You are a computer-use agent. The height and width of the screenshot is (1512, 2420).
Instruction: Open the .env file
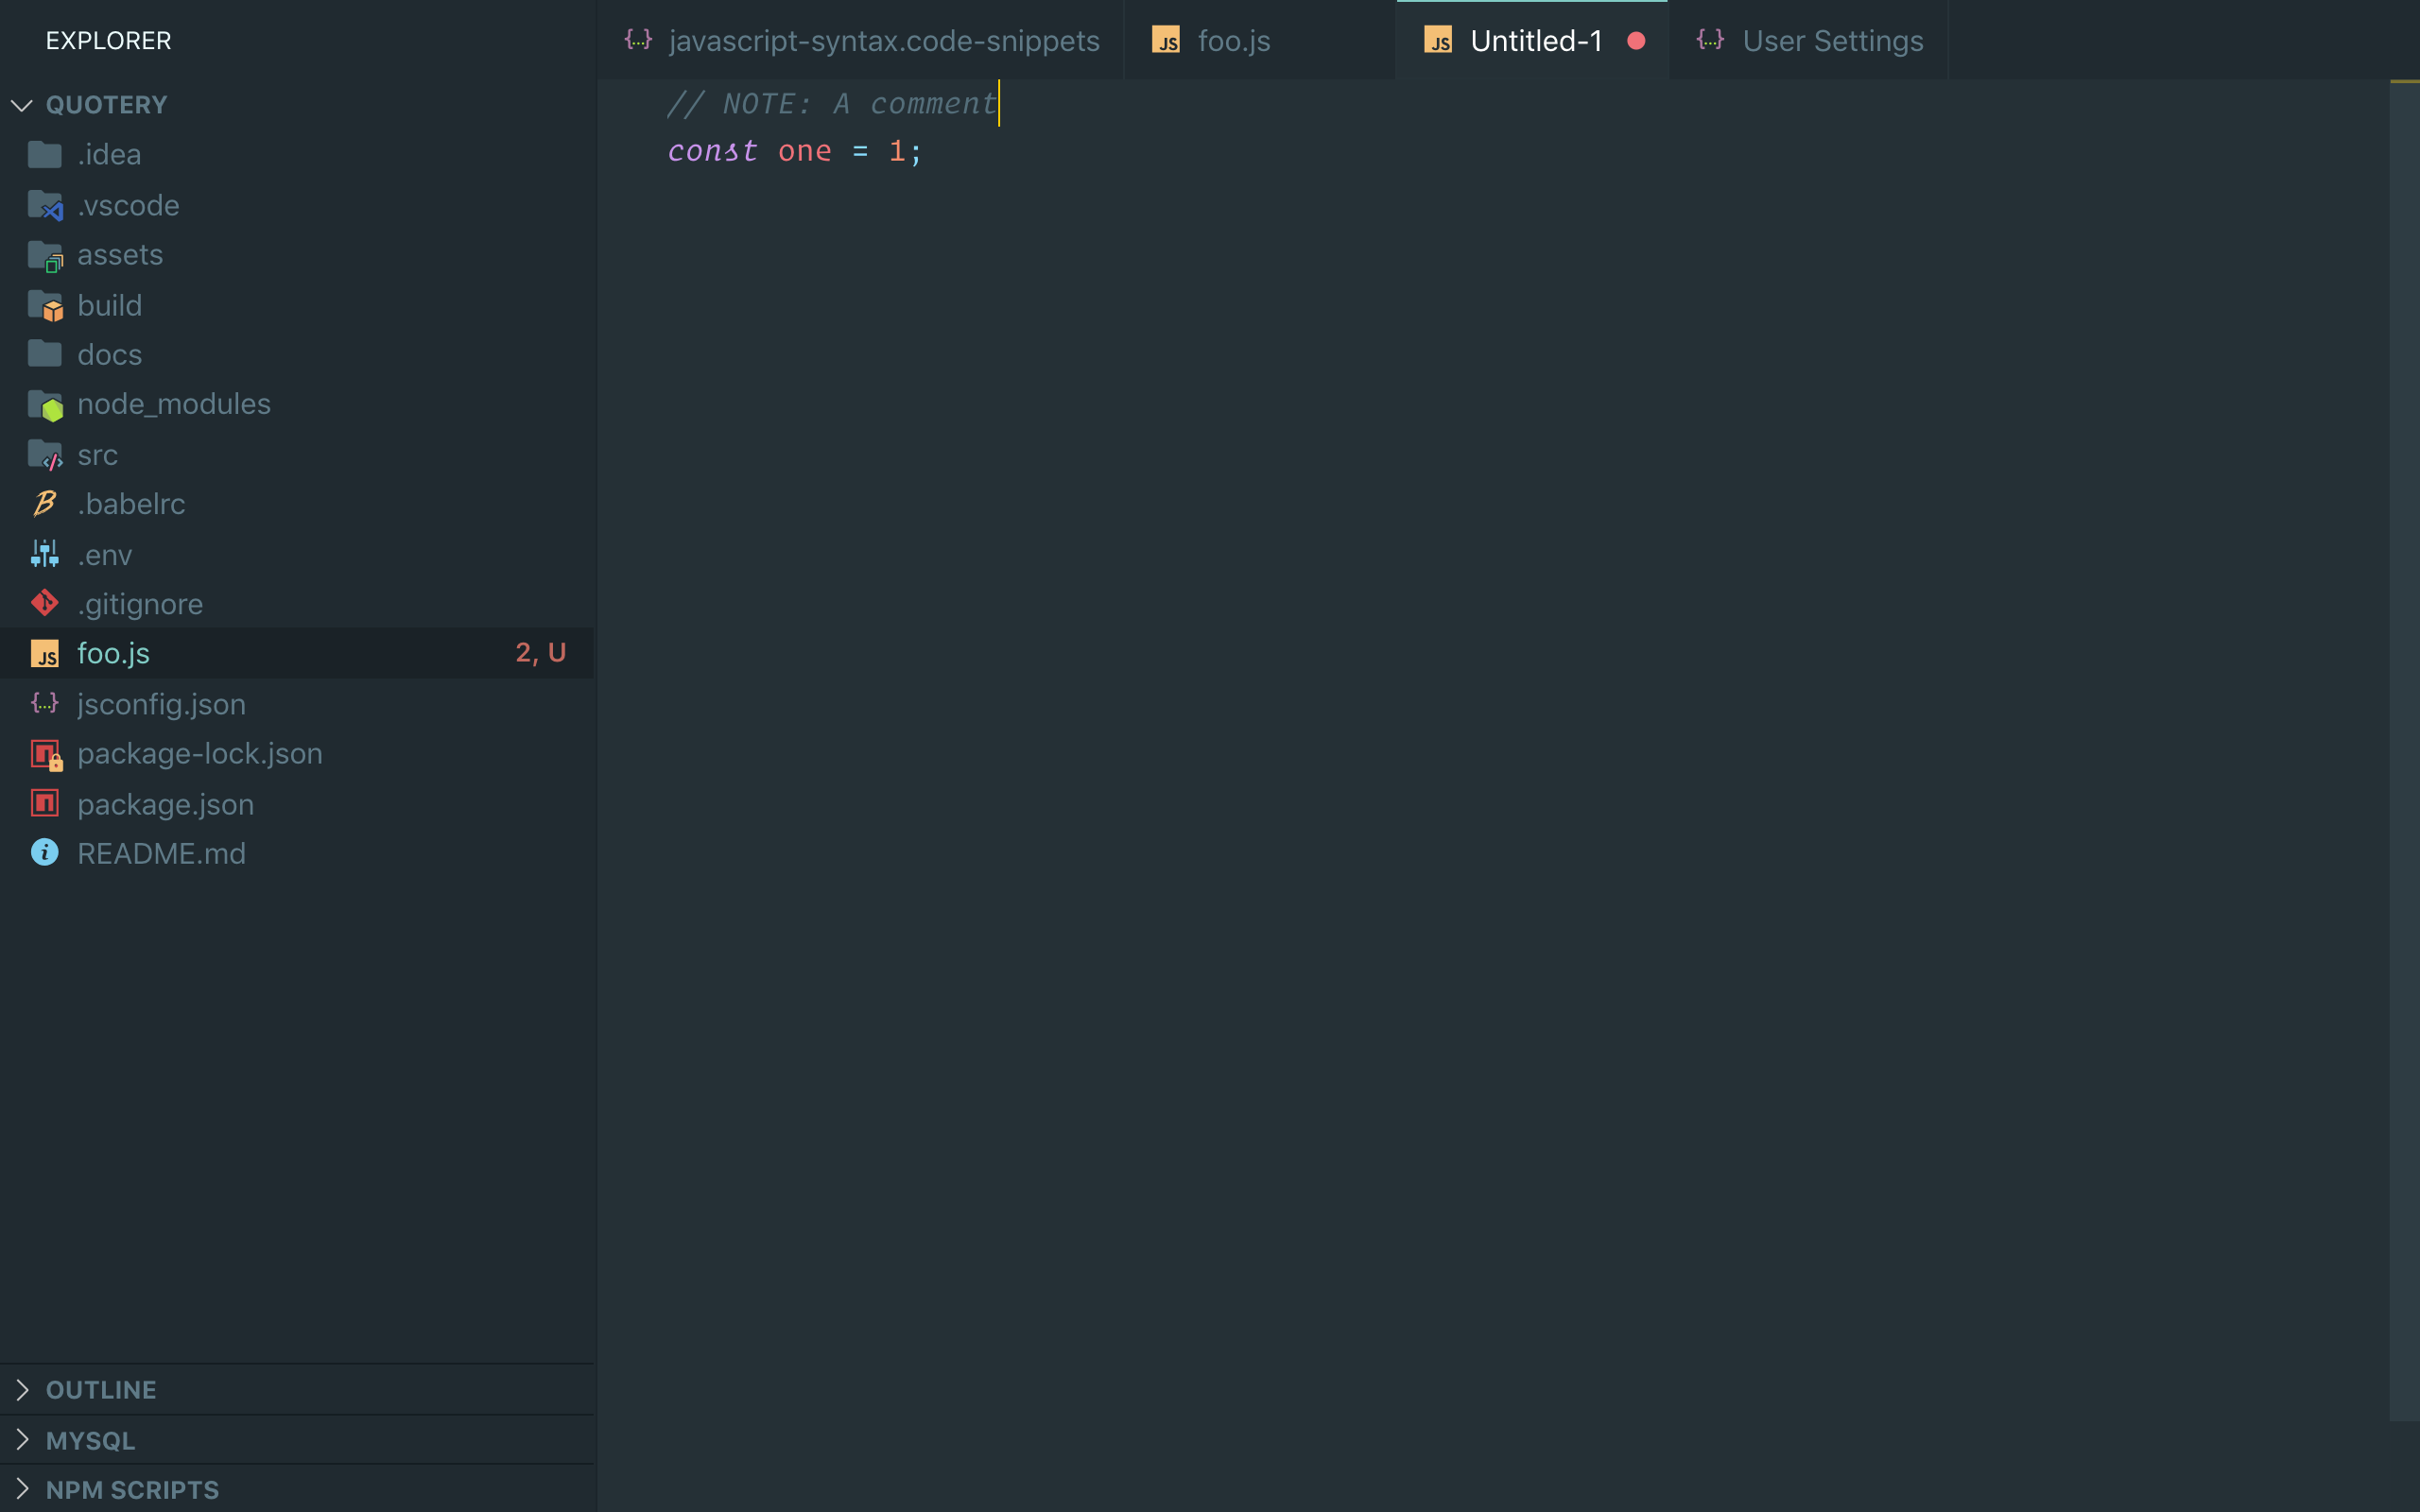pos(297,554)
